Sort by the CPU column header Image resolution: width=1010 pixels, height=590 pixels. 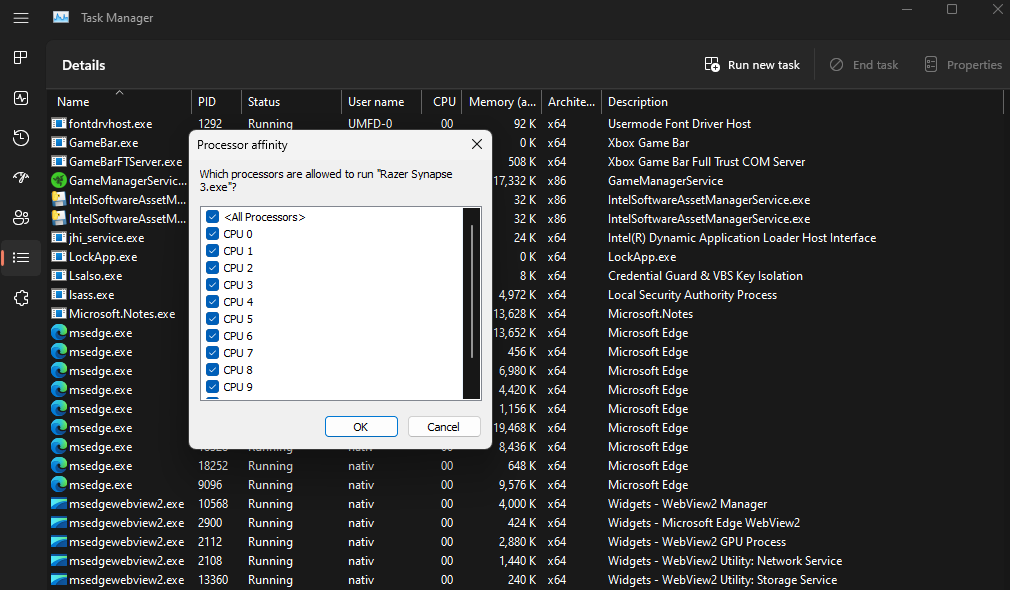click(x=442, y=102)
